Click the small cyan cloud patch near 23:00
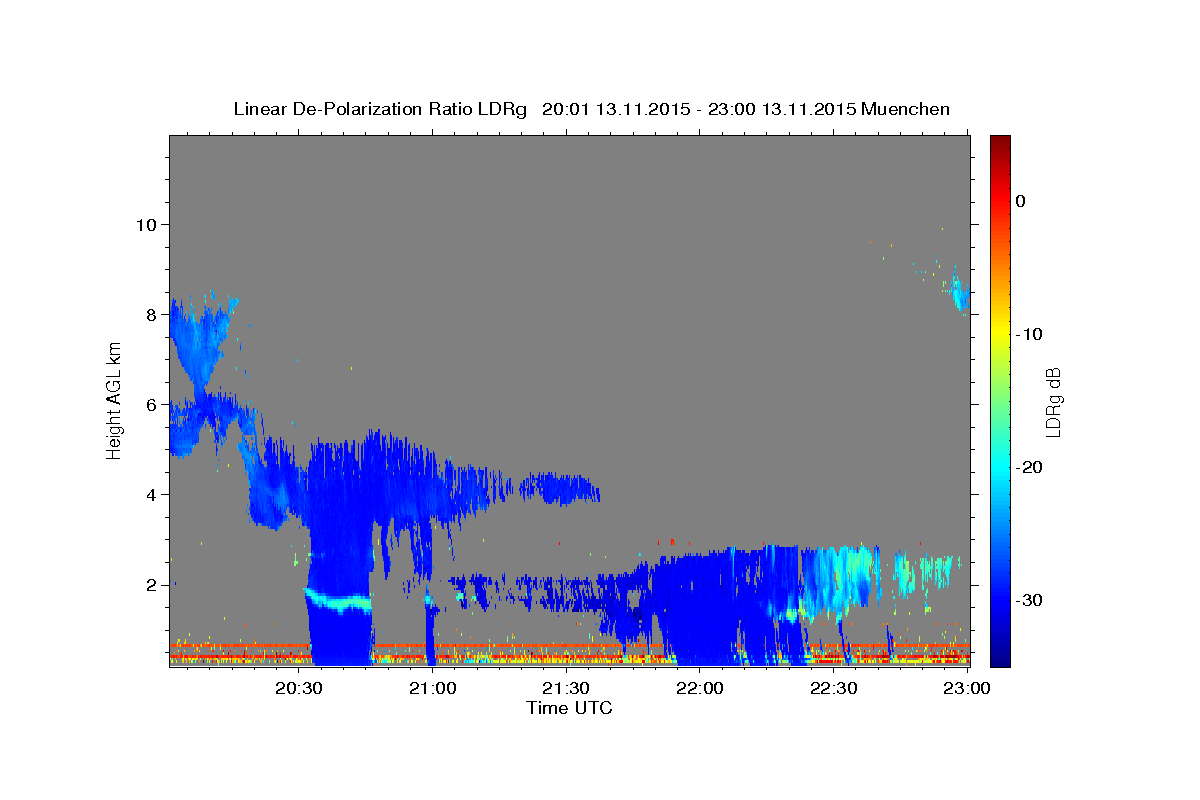This screenshot has height=800, width=1200. (x=958, y=290)
